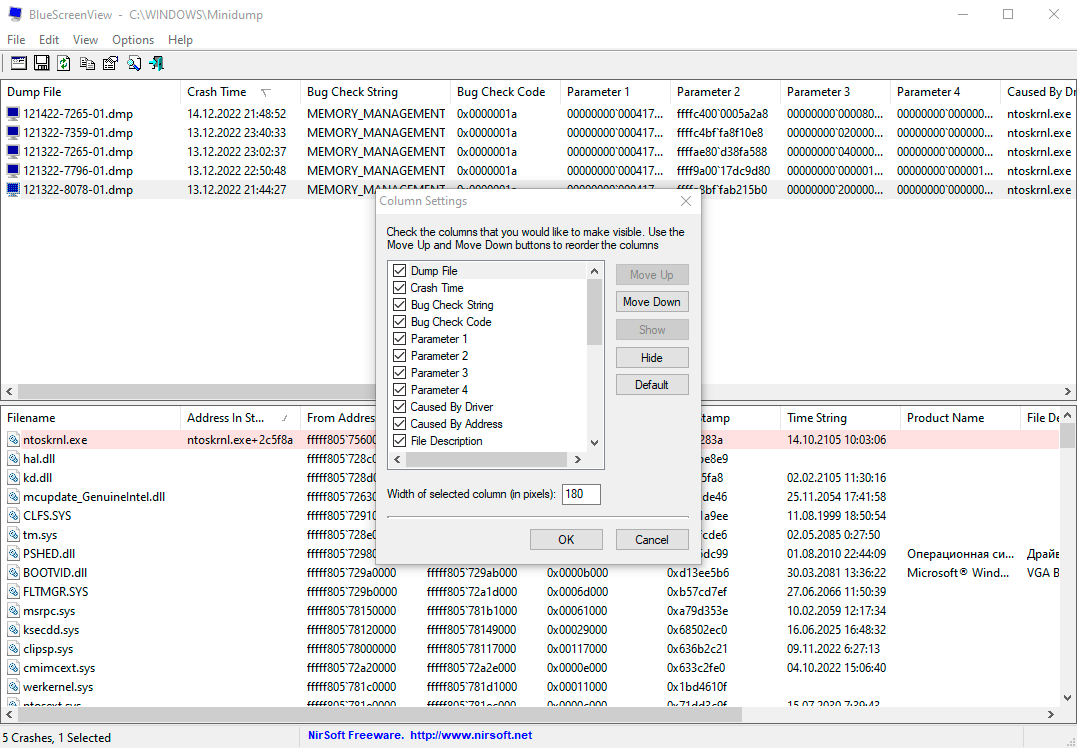Click the file icon next to hal.dll

click(x=13, y=459)
